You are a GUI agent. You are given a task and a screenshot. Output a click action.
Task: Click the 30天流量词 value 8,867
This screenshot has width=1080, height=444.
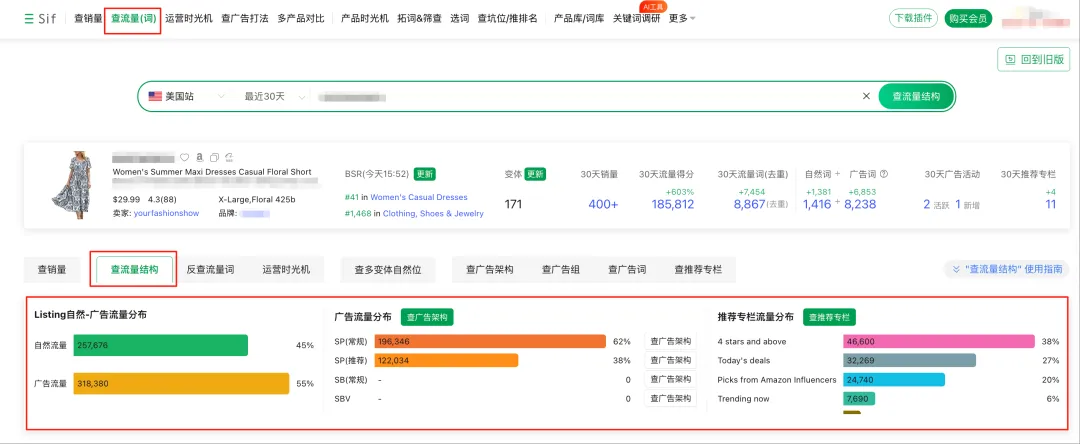pyautogui.click(x=751, y=204)
